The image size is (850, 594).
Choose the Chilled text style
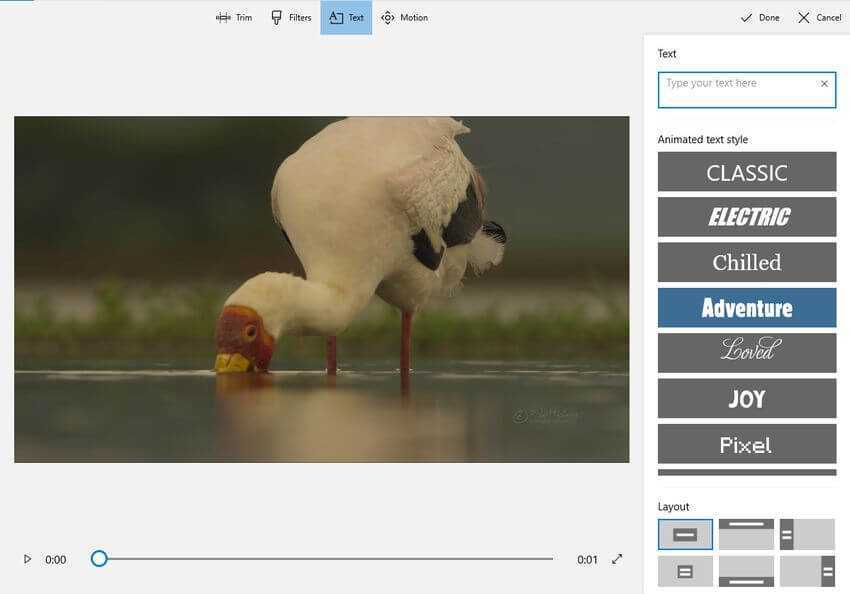[x=747, y=262]
